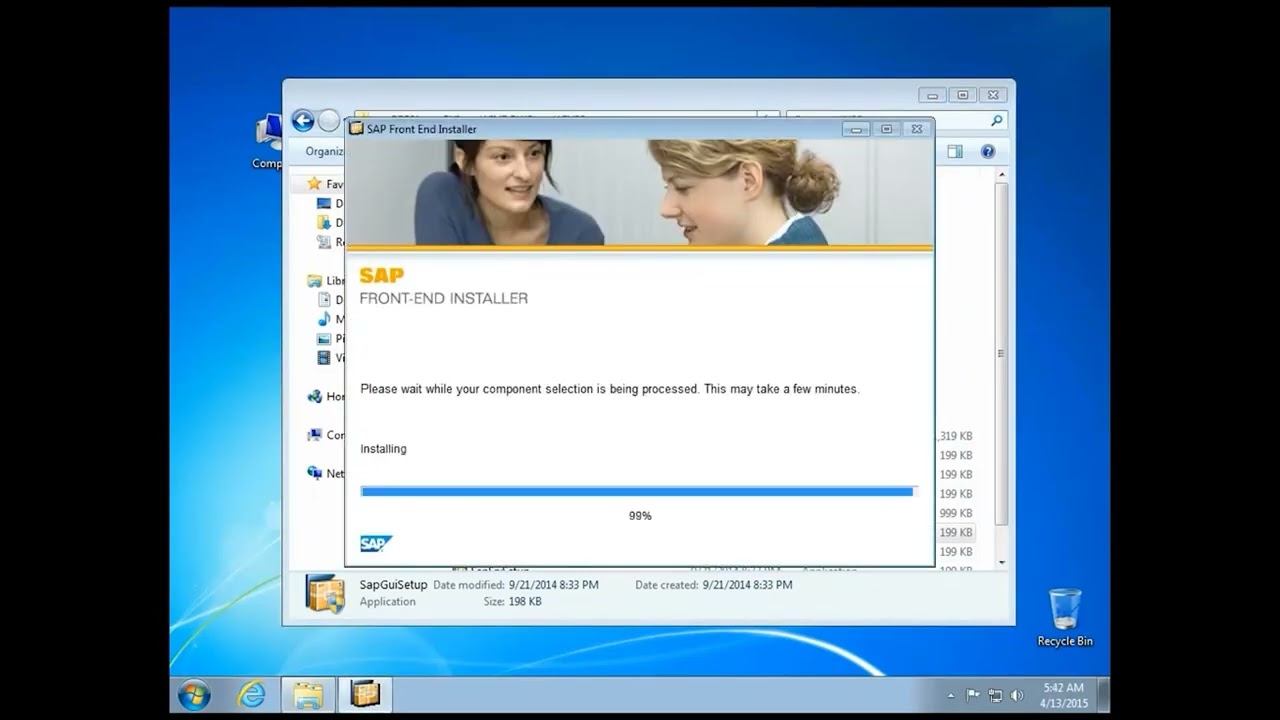Viewport: 1280px width, 720px height.
Task: Close the SAP Front End Installer window
Action: 916,129
